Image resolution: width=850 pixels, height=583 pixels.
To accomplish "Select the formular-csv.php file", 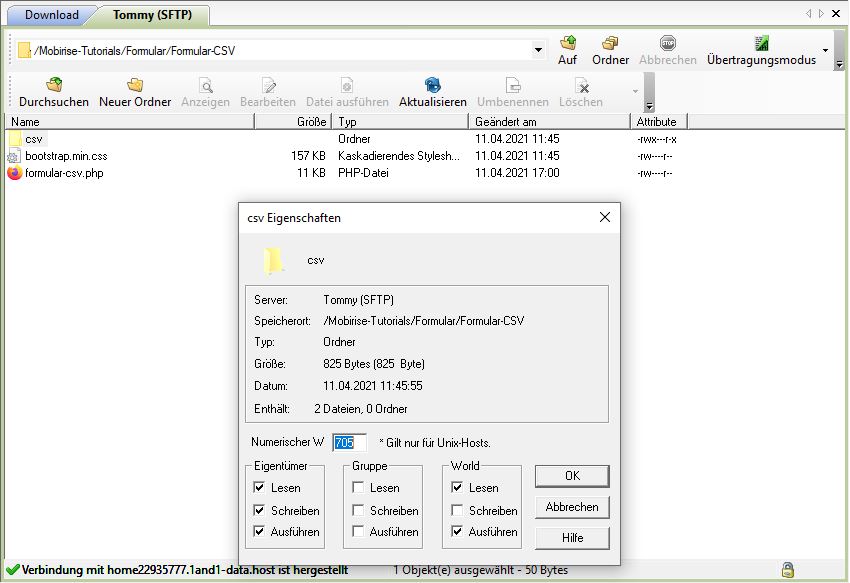I will 64,173.
